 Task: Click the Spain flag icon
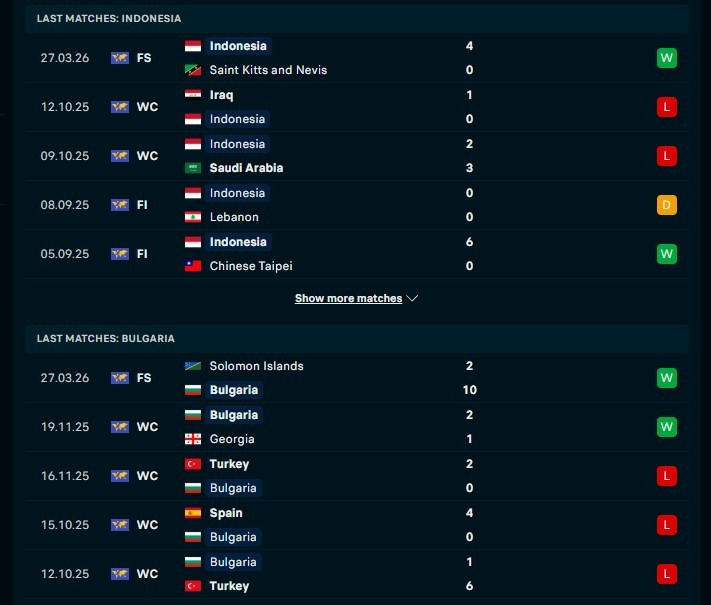point(193,513)
